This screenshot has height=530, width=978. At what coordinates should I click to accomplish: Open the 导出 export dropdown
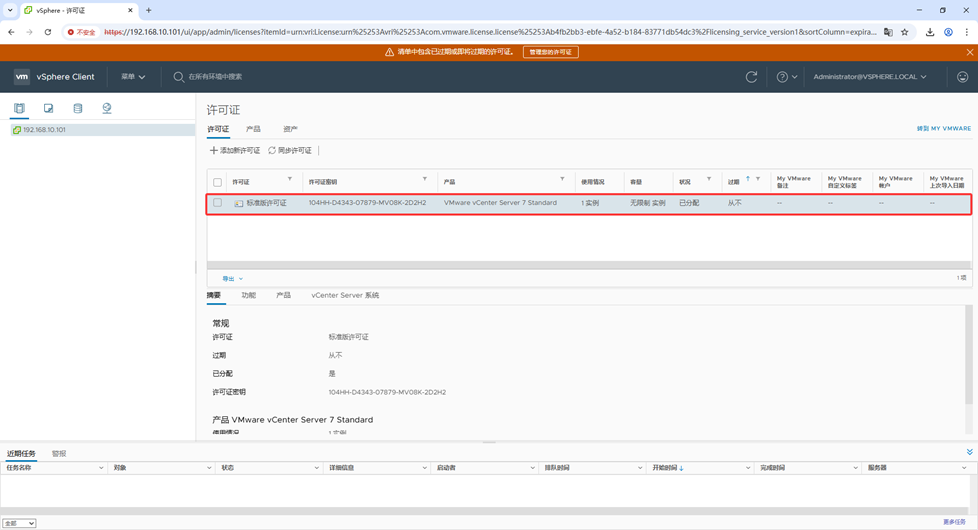click(x=232, y=279)
